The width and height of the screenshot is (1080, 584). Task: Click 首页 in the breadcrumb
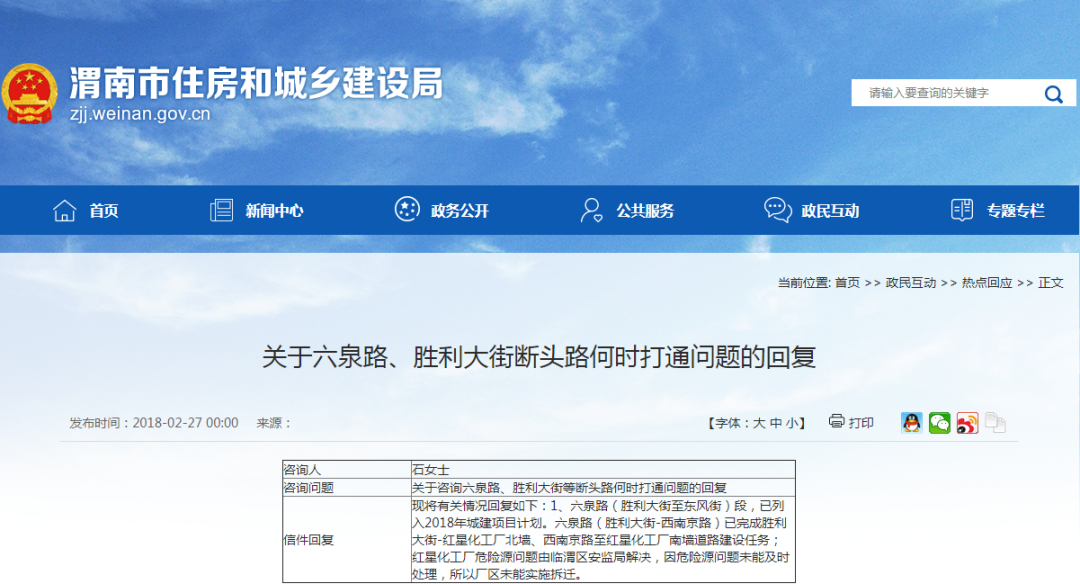click(x=847, y=283)
